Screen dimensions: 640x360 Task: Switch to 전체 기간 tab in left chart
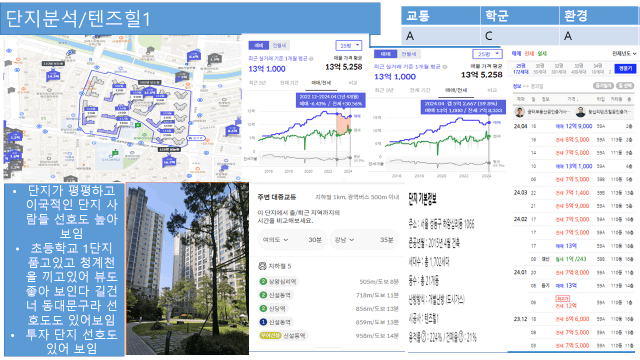pos(289,83)
